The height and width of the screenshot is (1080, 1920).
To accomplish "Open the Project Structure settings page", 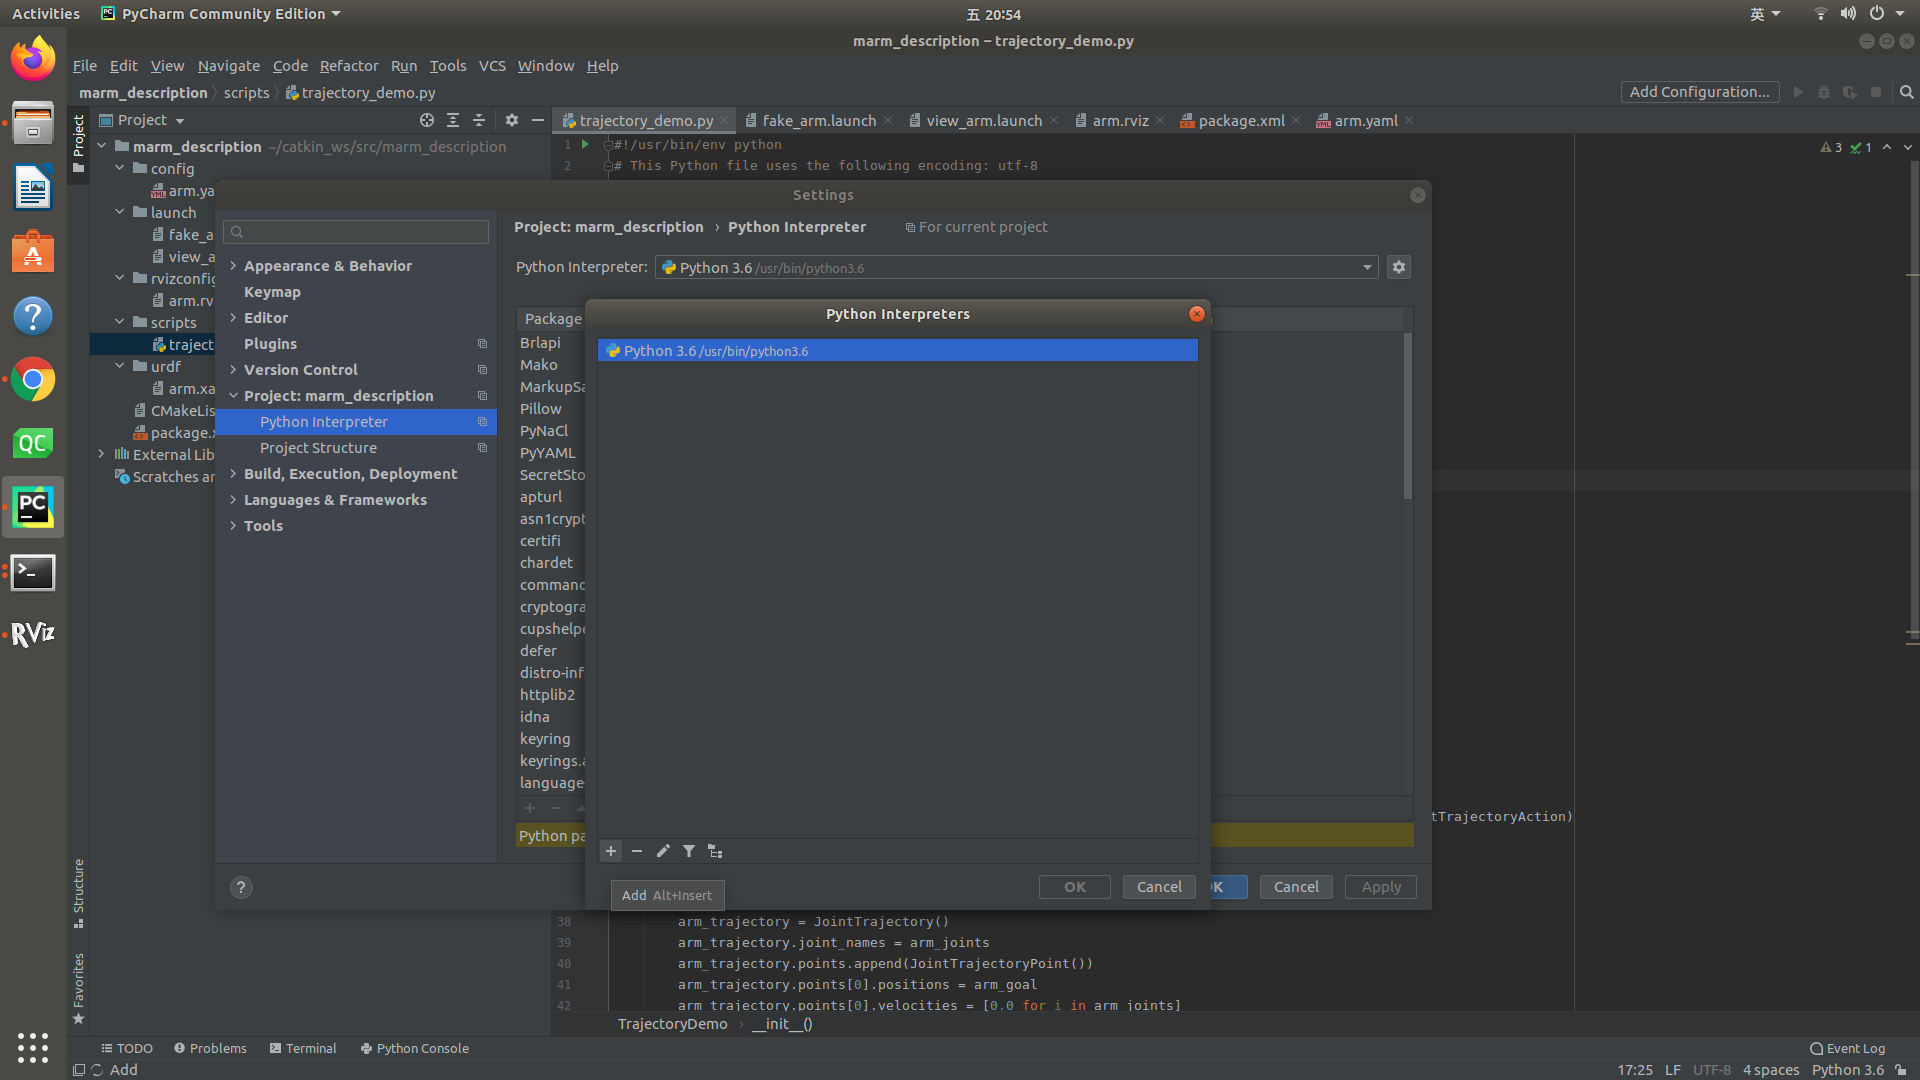I will pos(318,448).
